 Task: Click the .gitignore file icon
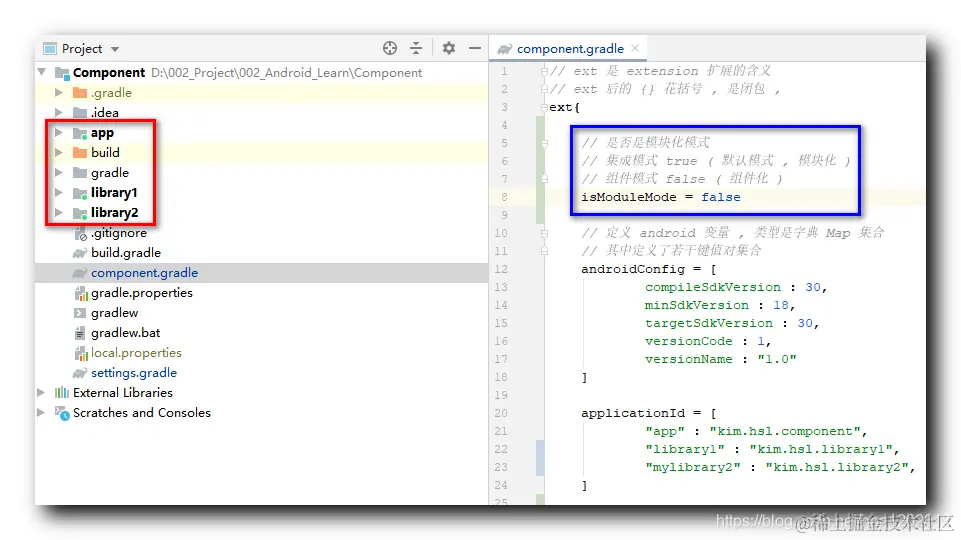point(80,233)
